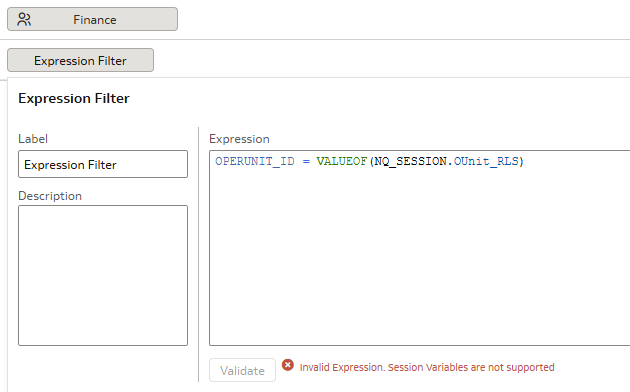Open the Expression Filter button at top
Screen dimensions: 630x392
80,60
